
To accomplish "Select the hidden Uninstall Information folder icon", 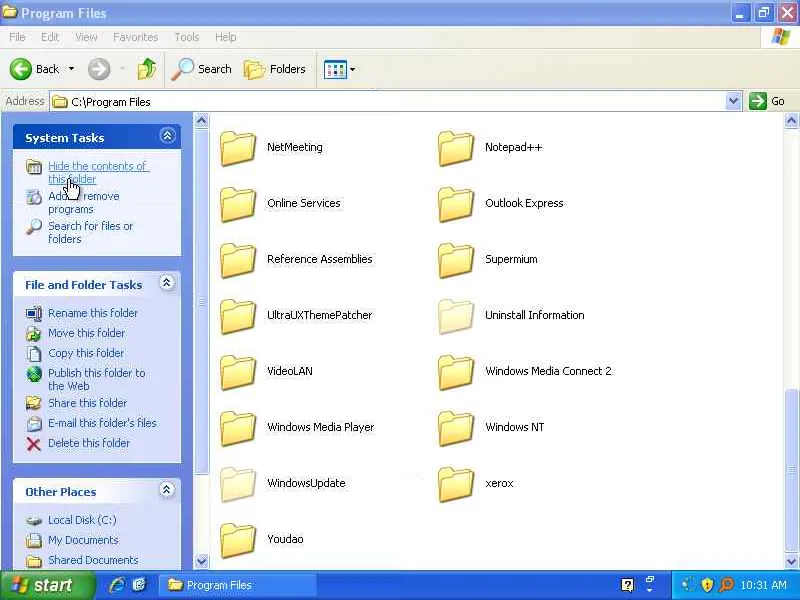I will click(456, 316).
